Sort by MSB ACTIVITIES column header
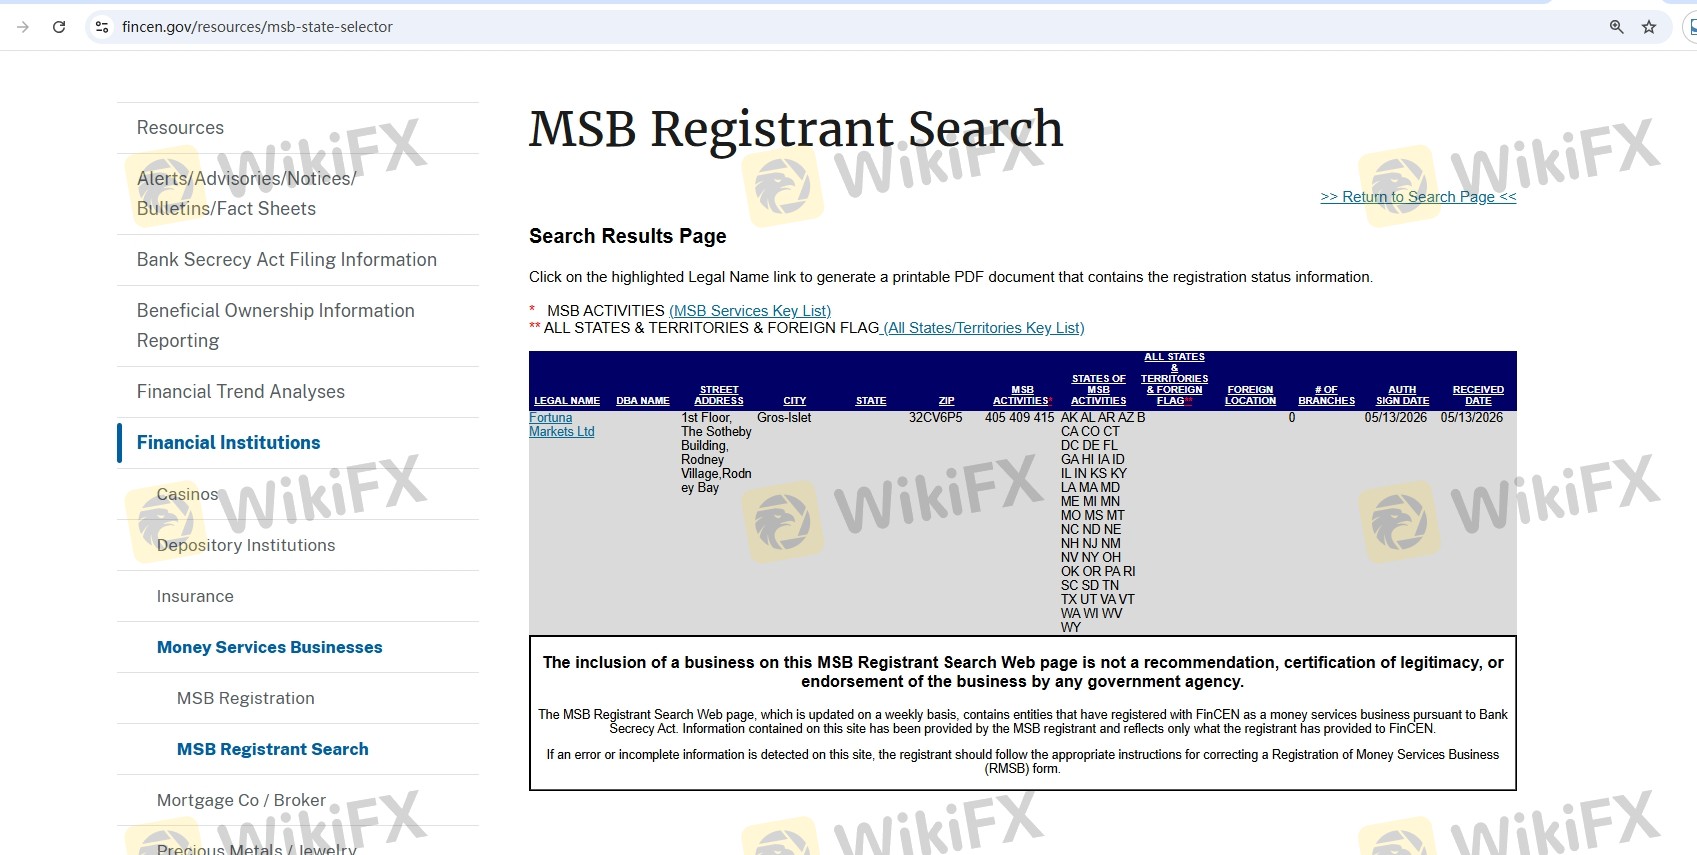 point(1022,396)
